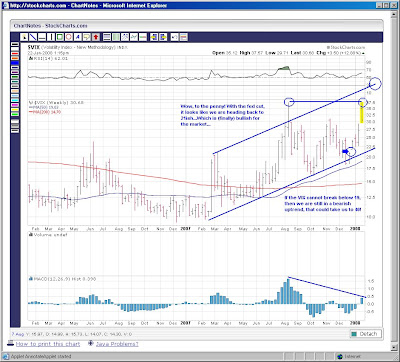Pick the magenta color swatch
Image resolution: width=400 pixels, height=362 pixels.
point(15,105)
